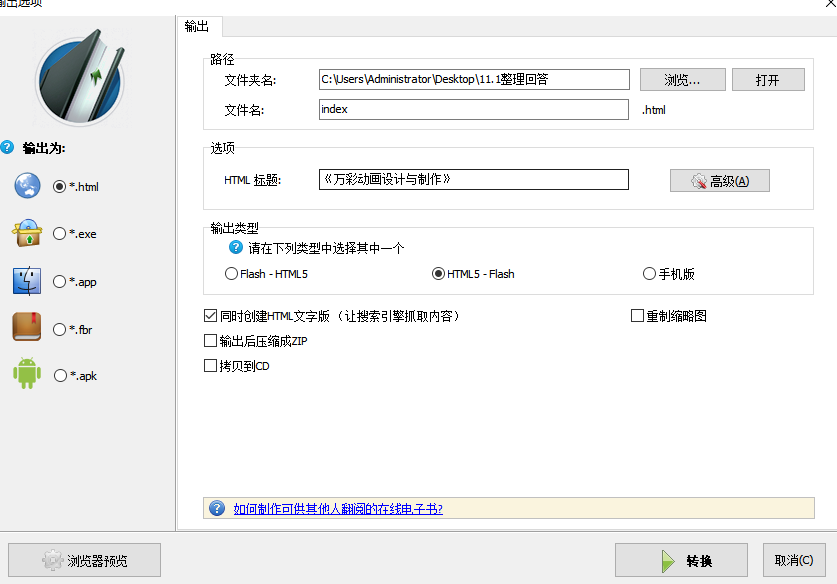Select the *.app output radio button
The width and height of the screenshot is (837, 584).
[59, 282]
